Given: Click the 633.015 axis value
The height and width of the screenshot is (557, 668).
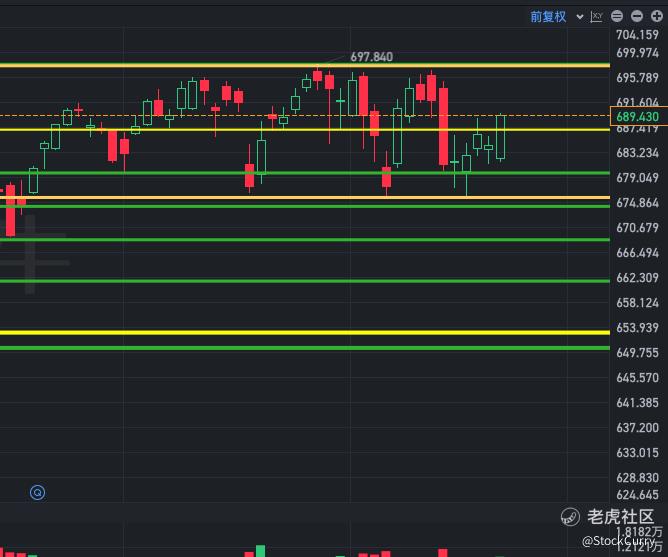Looking at the screenshot, I should [x=637, y=453].
